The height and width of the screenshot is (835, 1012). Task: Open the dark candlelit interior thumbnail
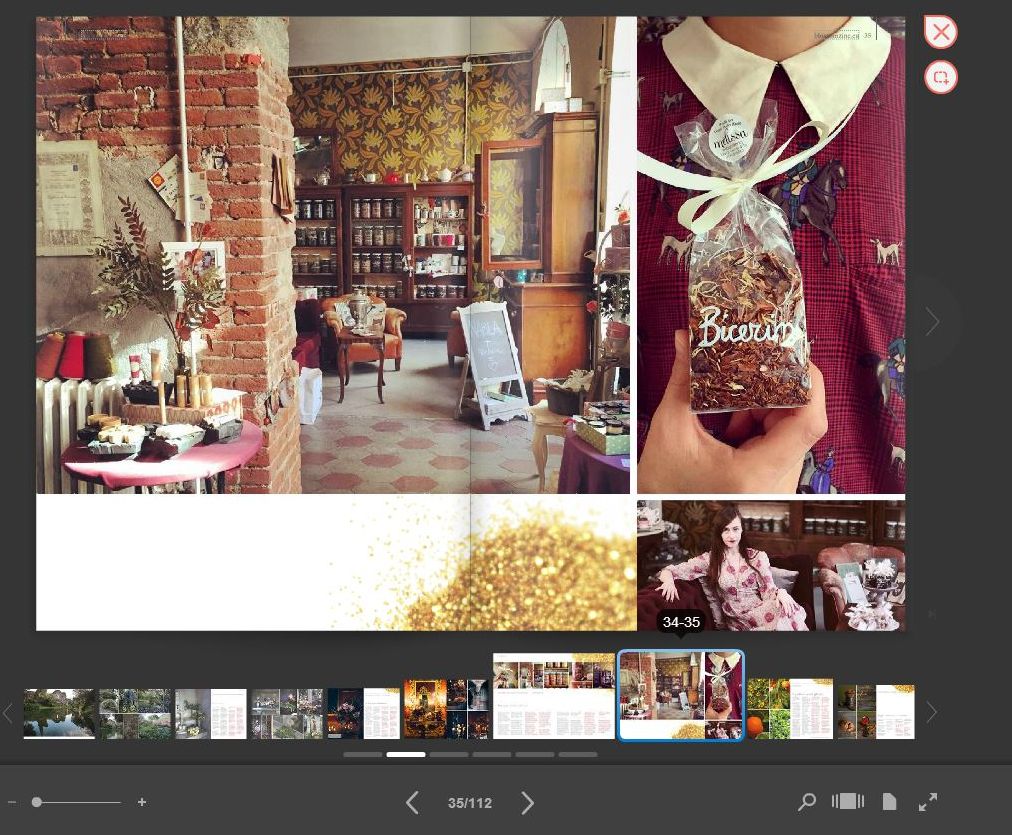446,709
